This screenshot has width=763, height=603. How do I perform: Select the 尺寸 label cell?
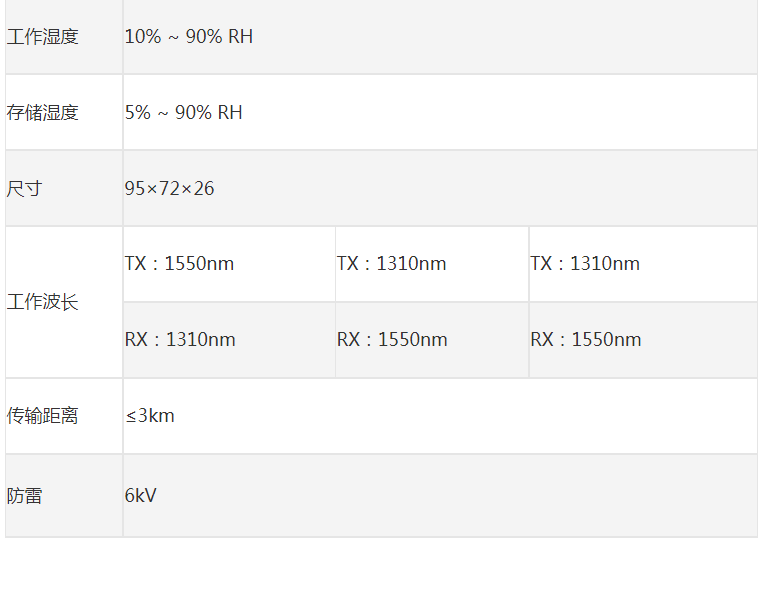(x=25, y=189)
